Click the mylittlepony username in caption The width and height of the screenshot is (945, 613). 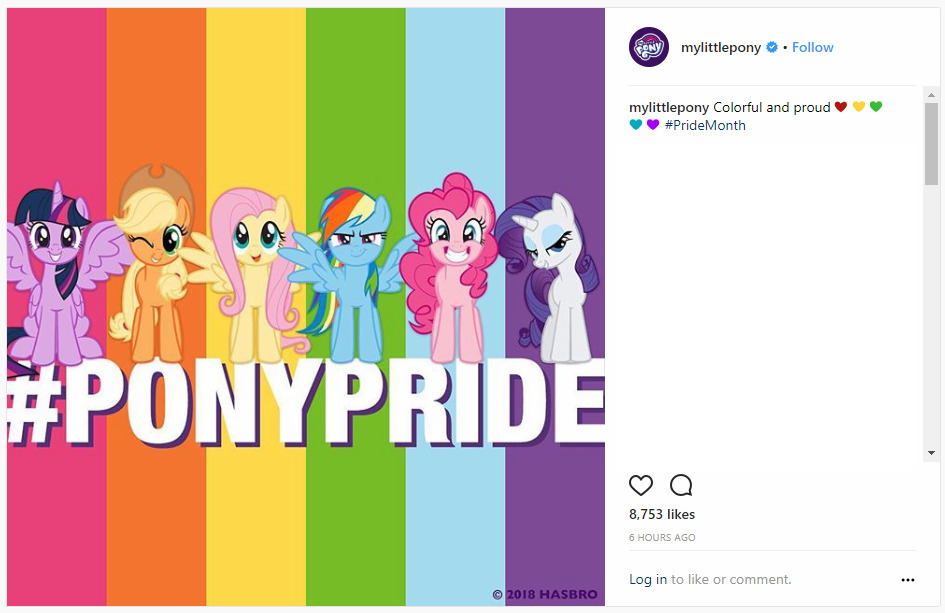(x=669, y=107)
